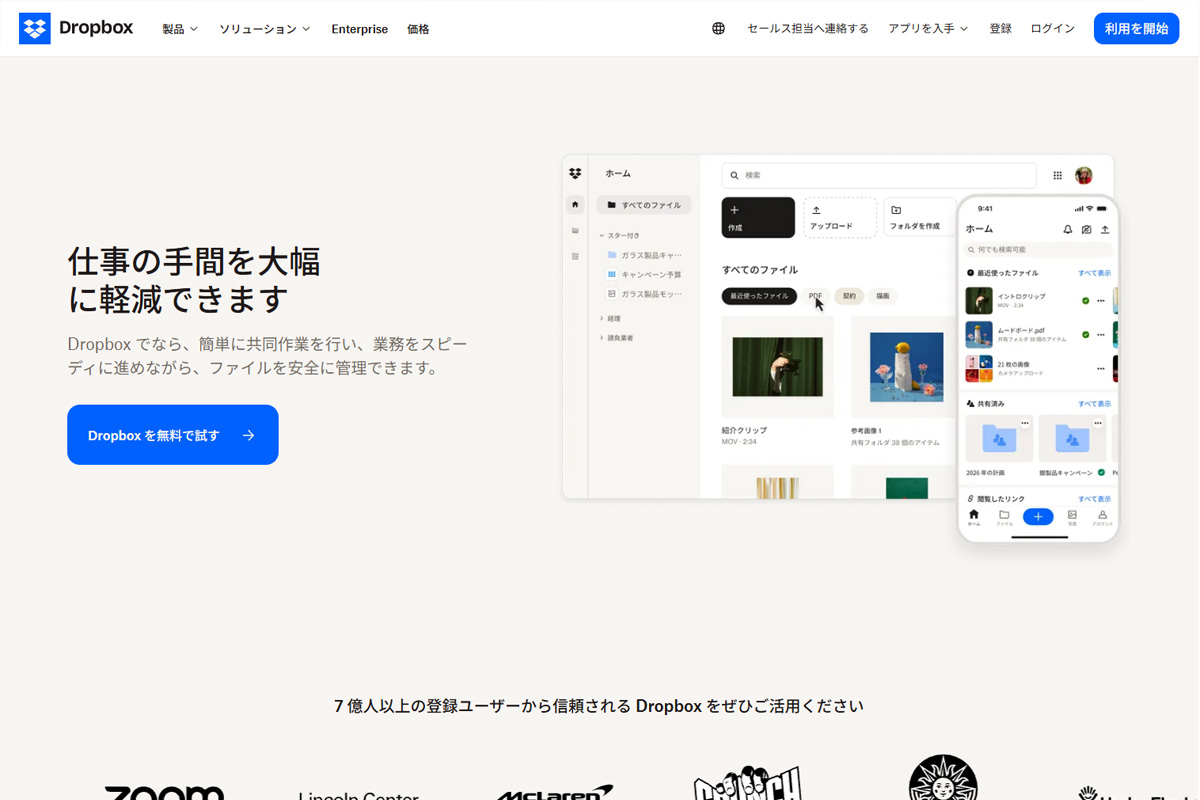Open ガラス製品モッ… starred item
The image size is (1200, 800).
(644, 294)
